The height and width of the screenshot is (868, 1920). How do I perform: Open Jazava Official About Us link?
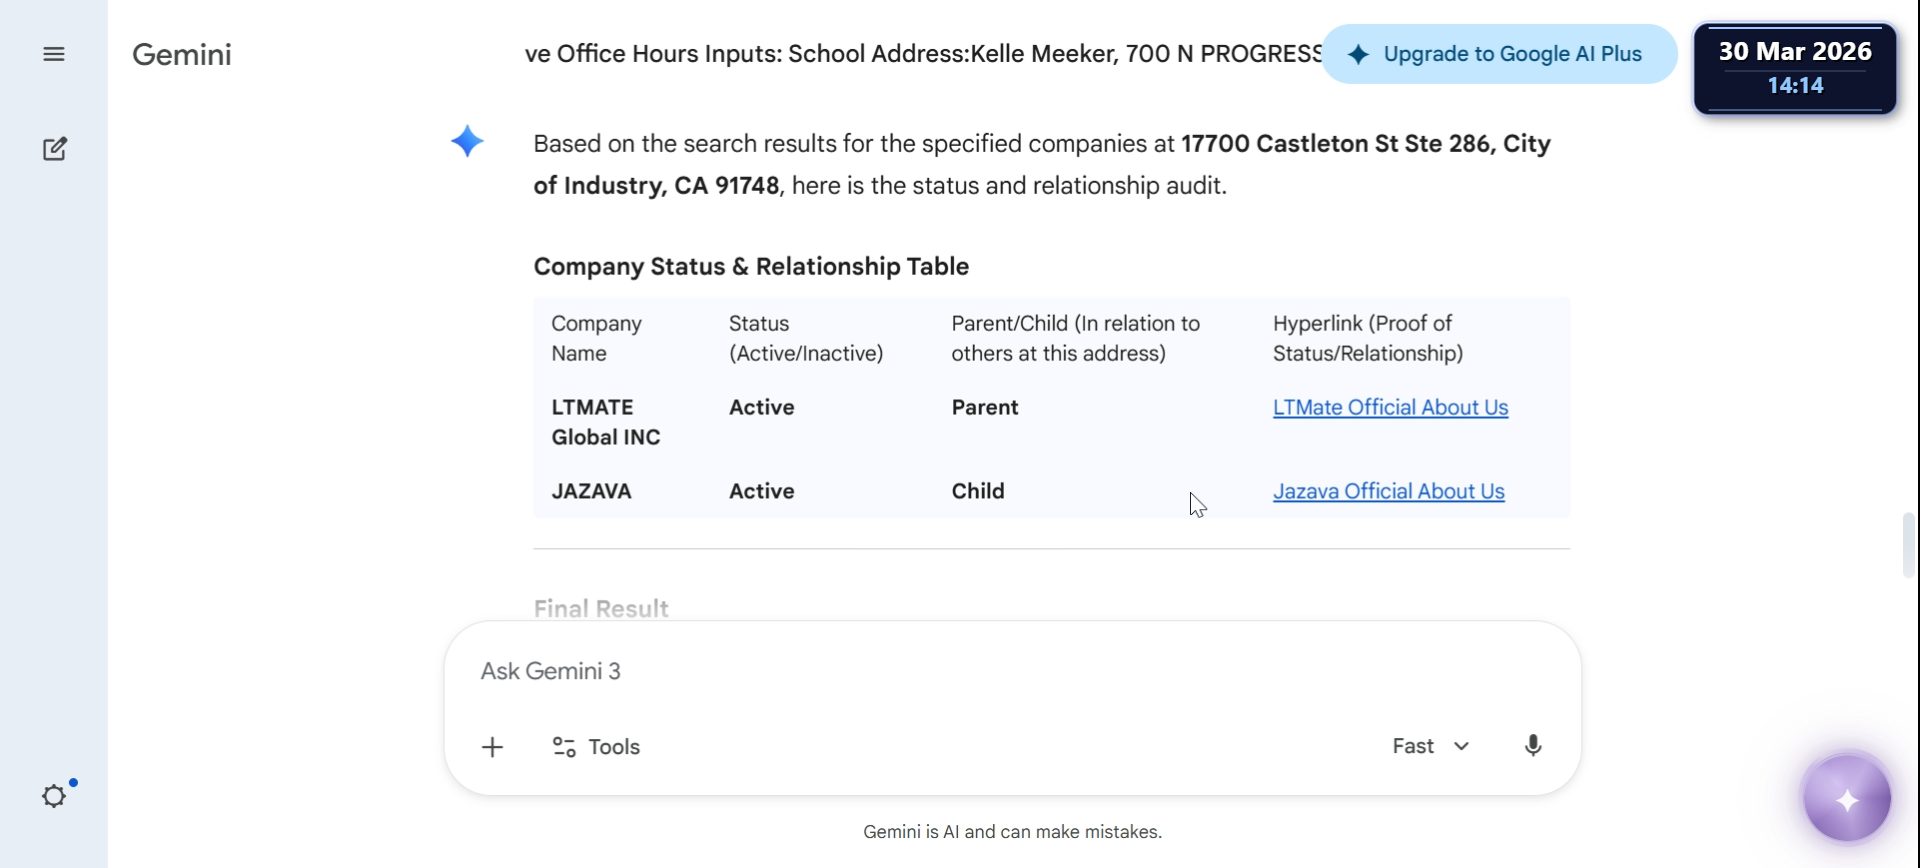pos(1388,492)
